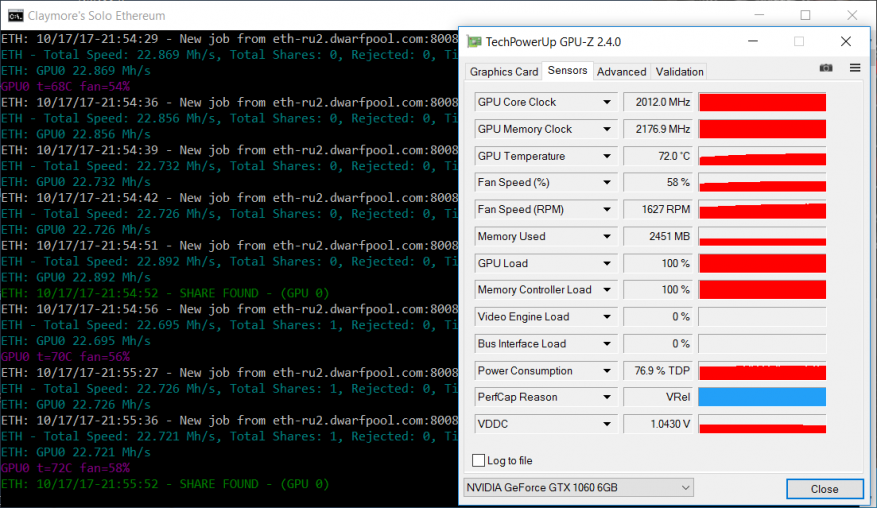Image resolution: width=877 pixels, height=508 pixels.
Task: Click the red GPU Memory Clock graph
Action: point(762,129)
